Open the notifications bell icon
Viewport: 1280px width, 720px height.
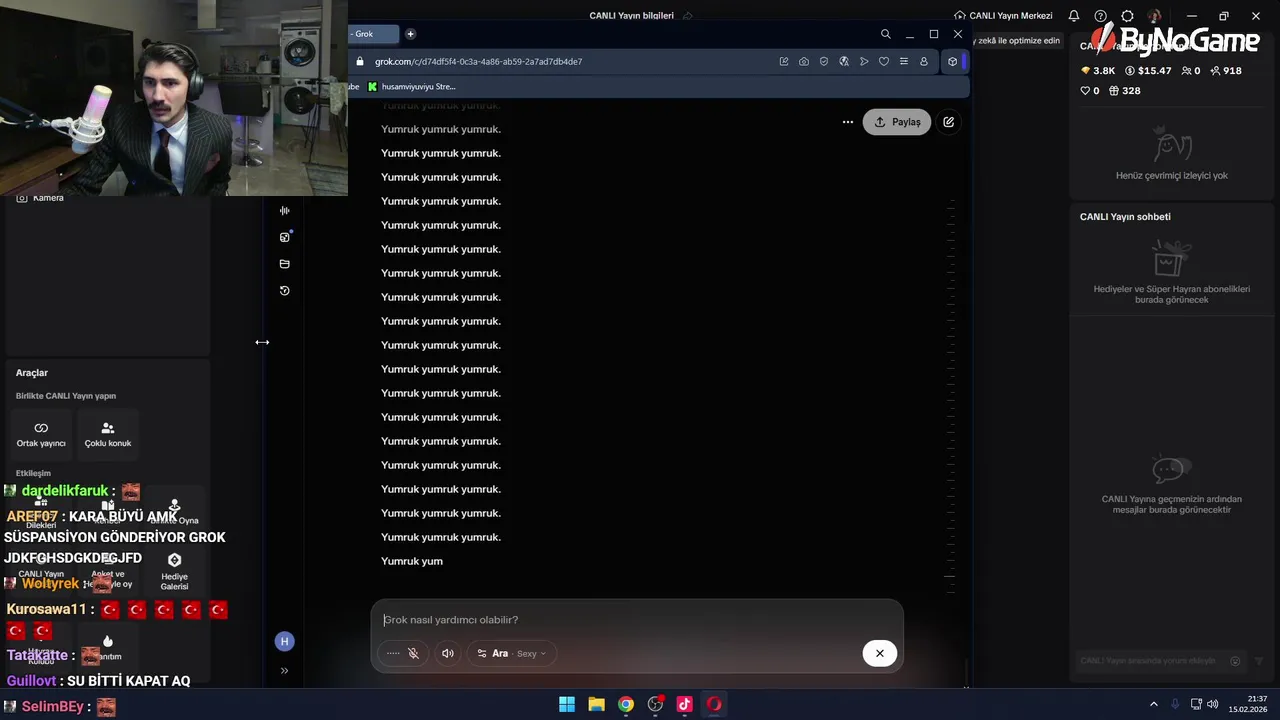coord(1073,16)
